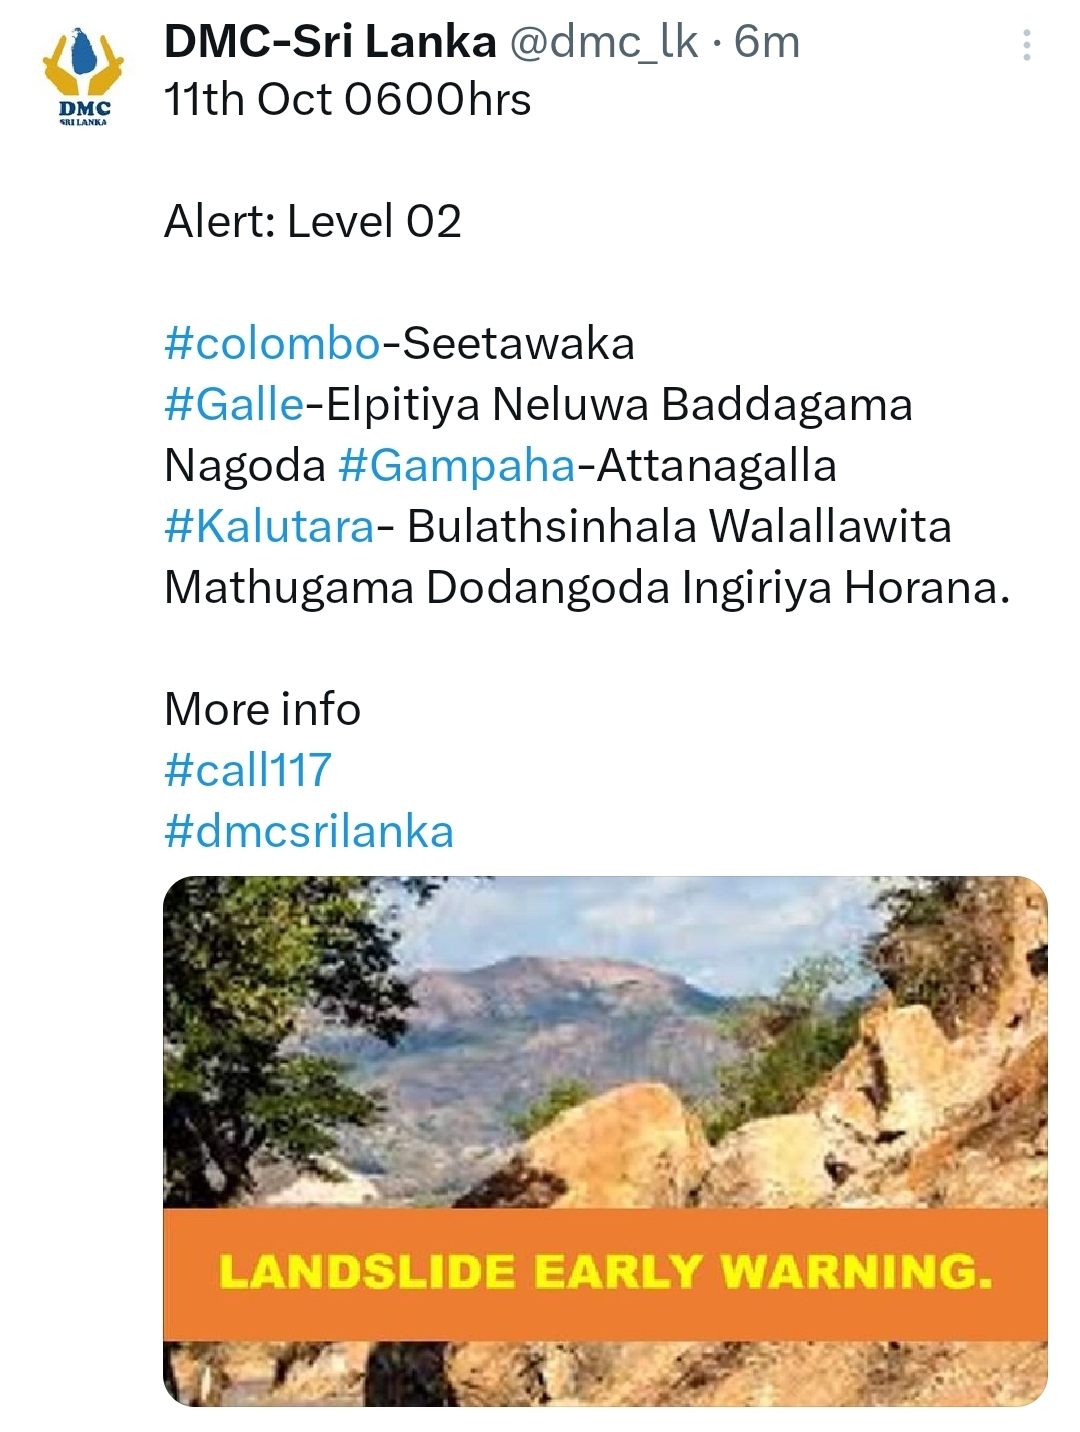This screenshot has width=1080, height=1432.
Task: Select the Alert: Level 02 text
Action: coord(313,222)
